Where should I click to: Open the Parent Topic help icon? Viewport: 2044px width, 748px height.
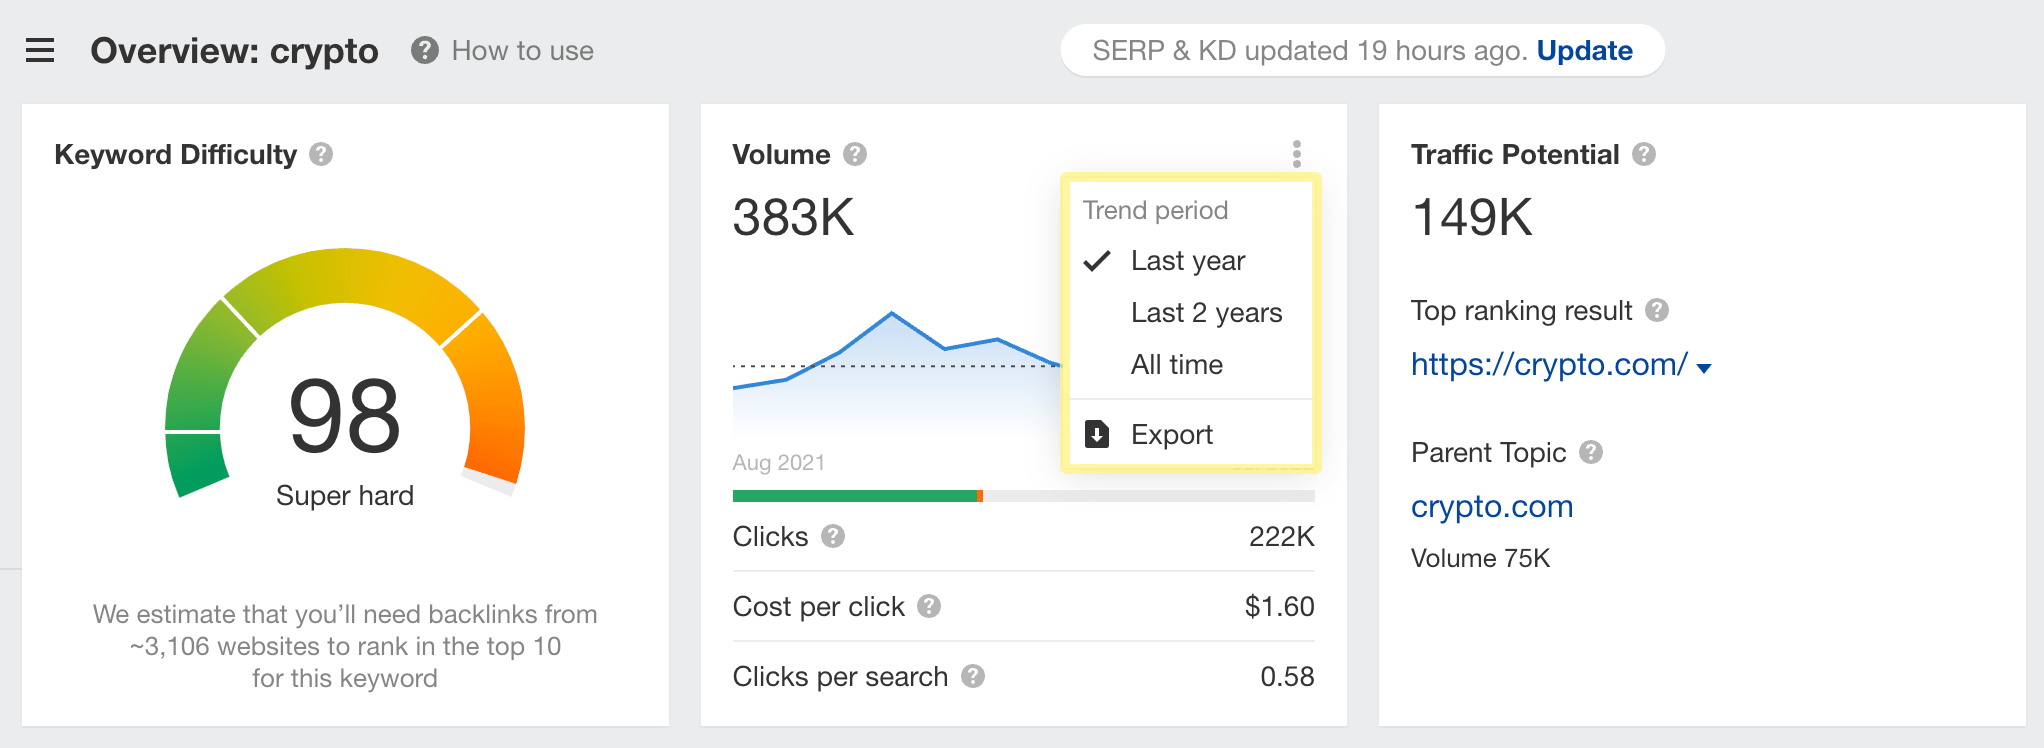tap(1591, 452)
